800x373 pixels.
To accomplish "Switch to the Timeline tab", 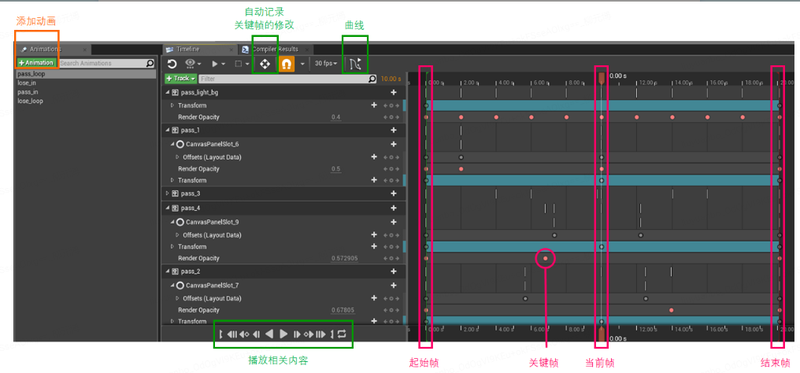I will point(200,49).
